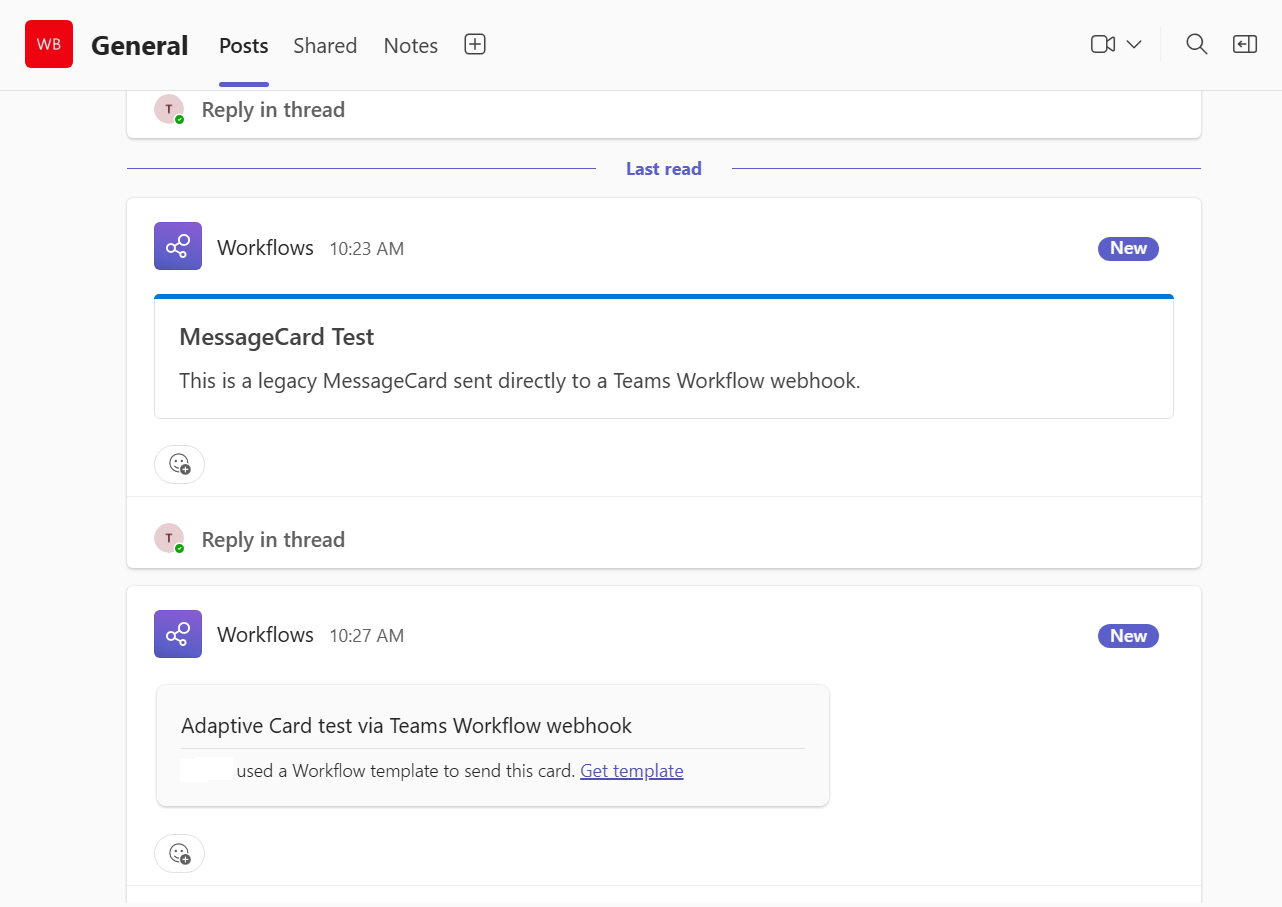Click user avatar beside top Reply in thread
This screenshot has width=1282, height=907.
169,110
